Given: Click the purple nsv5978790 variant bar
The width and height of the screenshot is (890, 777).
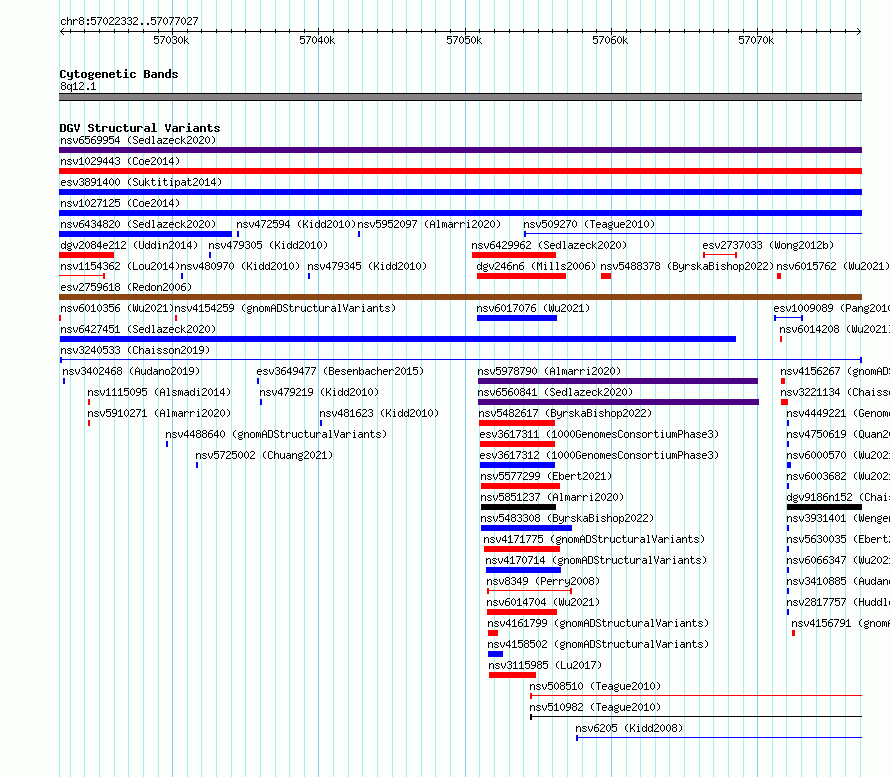Looking at the screenshot, I should click(618, 381).
